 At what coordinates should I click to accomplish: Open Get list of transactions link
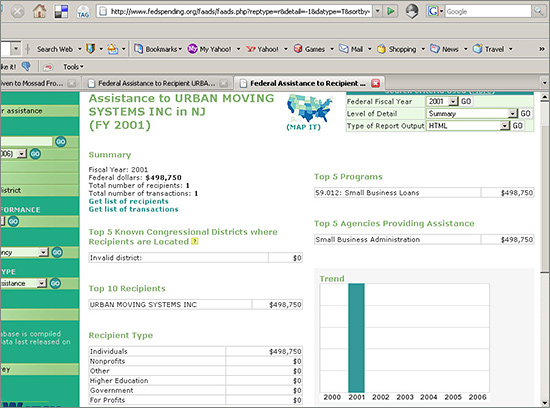(133, 209)
